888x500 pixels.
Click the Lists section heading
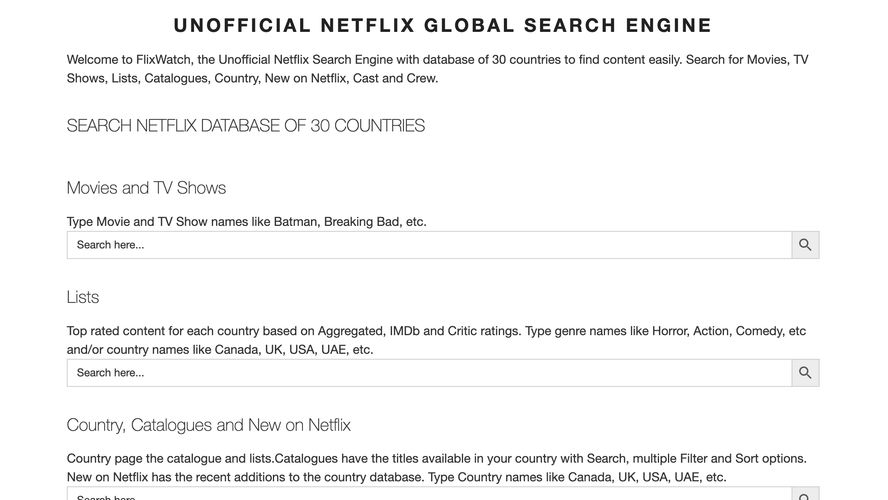pos(83,297)
